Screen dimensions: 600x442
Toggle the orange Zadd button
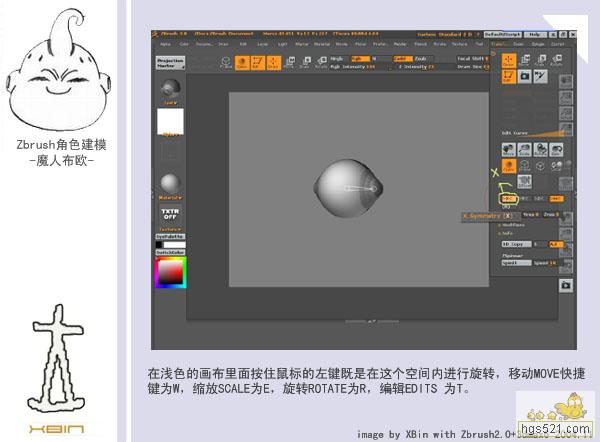403,59
